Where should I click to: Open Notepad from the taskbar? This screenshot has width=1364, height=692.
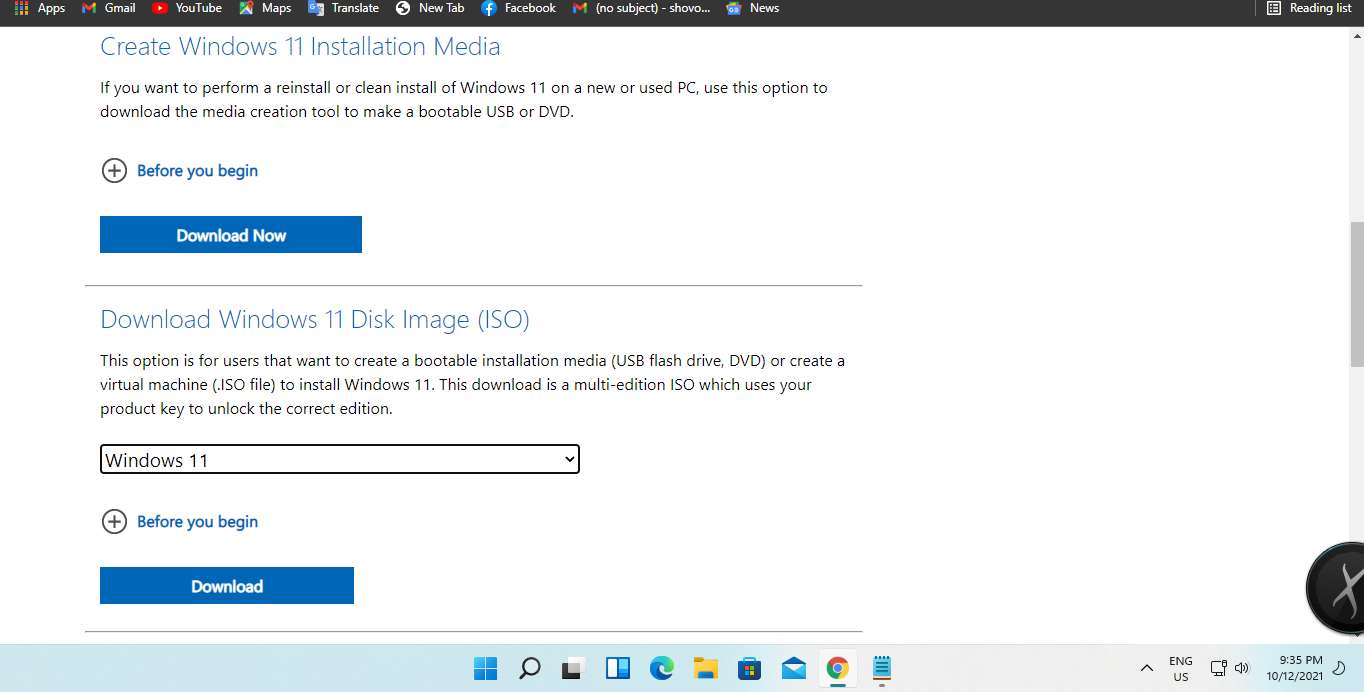[882, 668]
